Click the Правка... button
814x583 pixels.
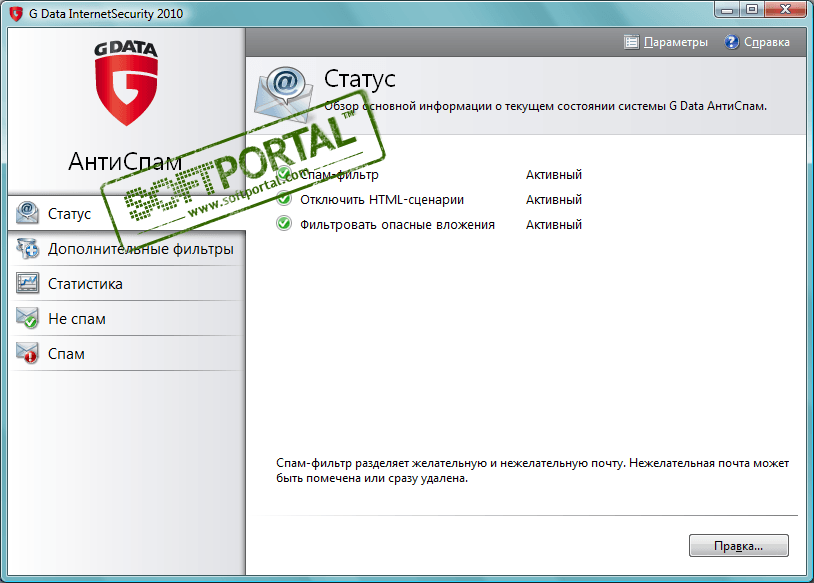tap(739, 546)
